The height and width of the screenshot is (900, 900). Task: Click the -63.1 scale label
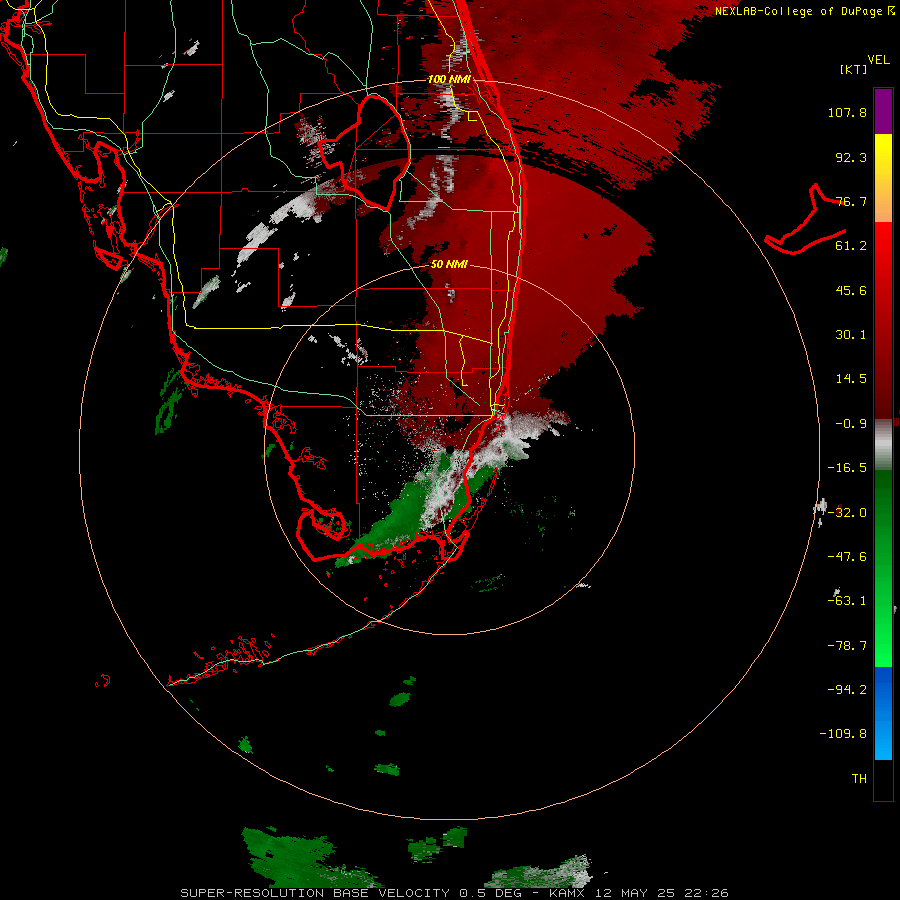(x=847, y=601)
